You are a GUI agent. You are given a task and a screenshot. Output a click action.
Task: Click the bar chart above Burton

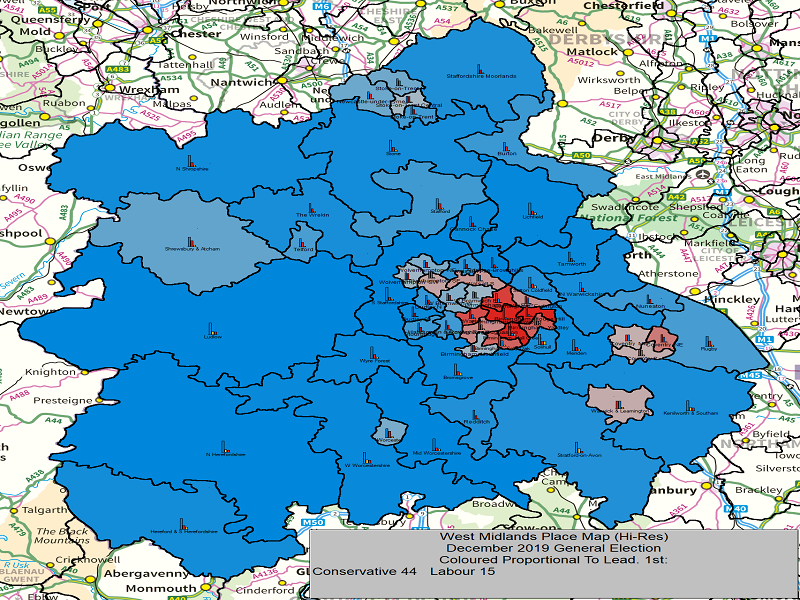coord(505,147)
